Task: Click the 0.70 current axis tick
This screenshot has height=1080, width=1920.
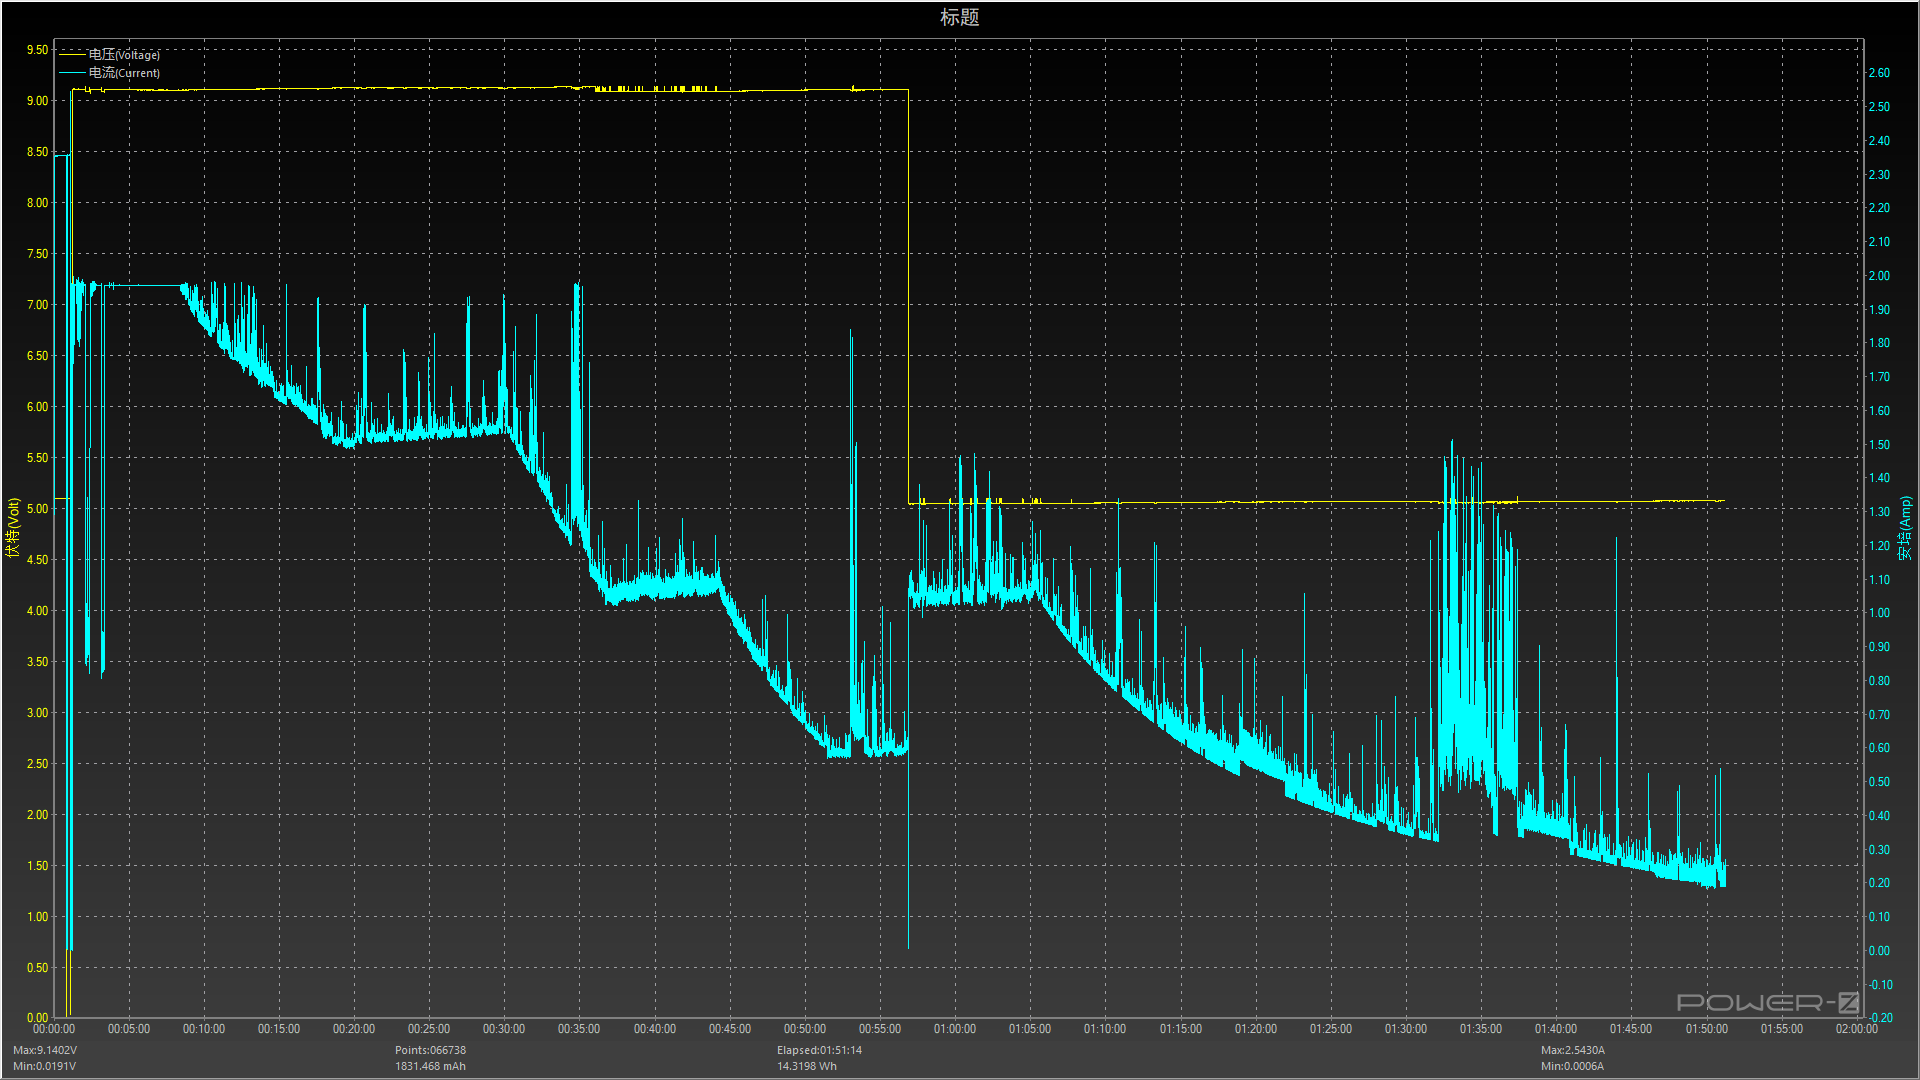Action: 1879,715
